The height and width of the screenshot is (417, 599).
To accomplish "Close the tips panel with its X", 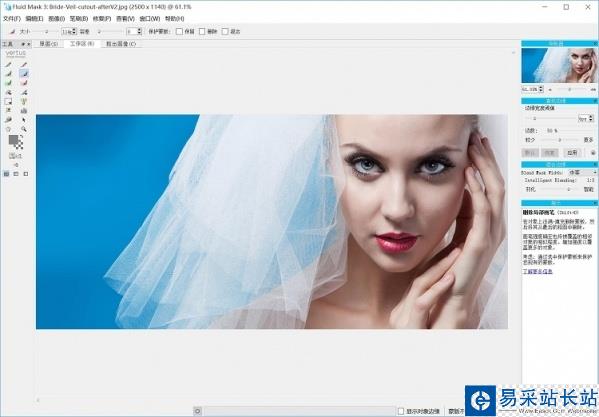I will [x=596, y=203].
